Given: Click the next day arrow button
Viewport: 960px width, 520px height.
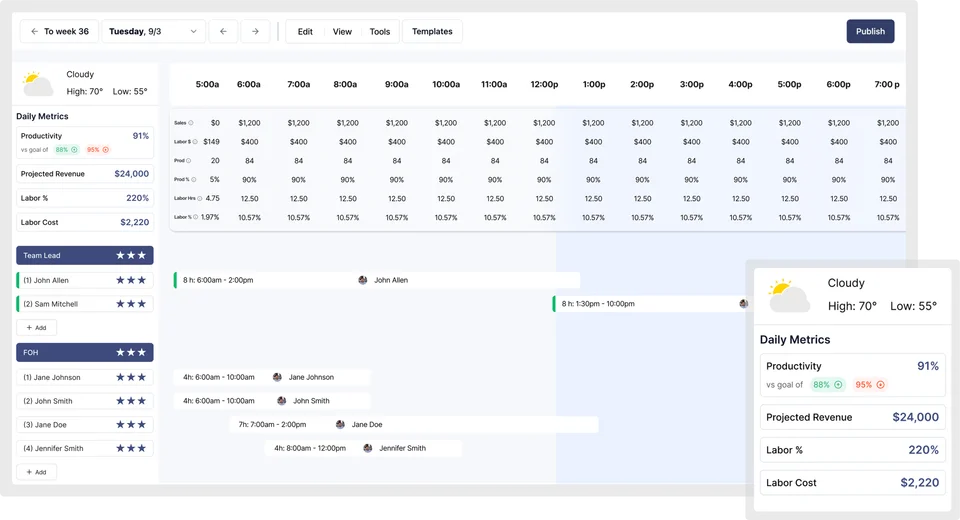Looking at the screenshot, I should [255, 31].
